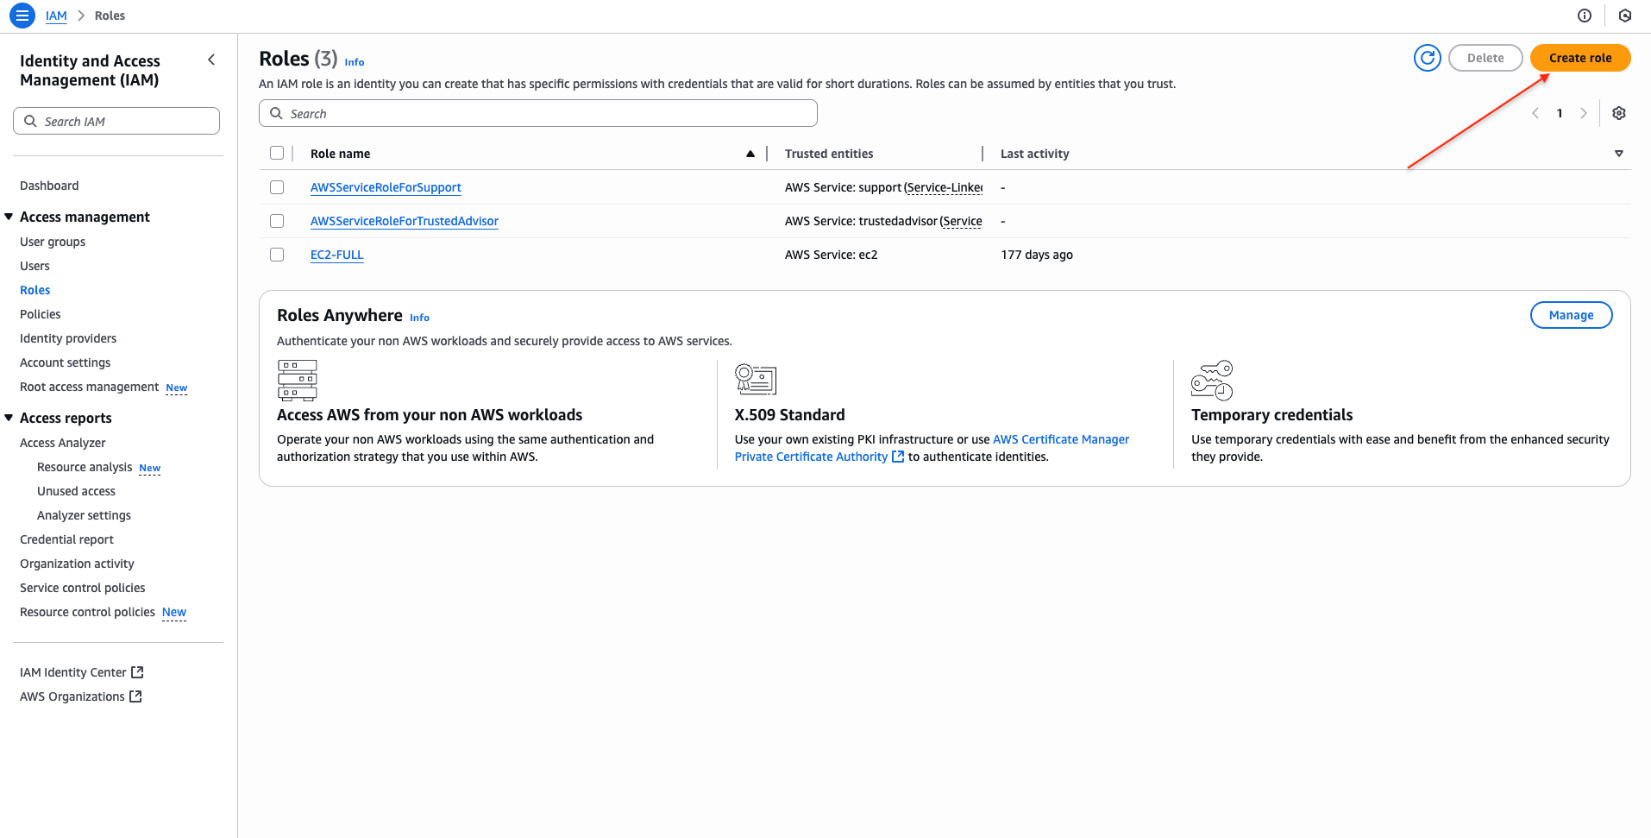The height and width of the screenshot is (838, 1651).
Task: Click the Create role button
Action: coord(1579,58)
